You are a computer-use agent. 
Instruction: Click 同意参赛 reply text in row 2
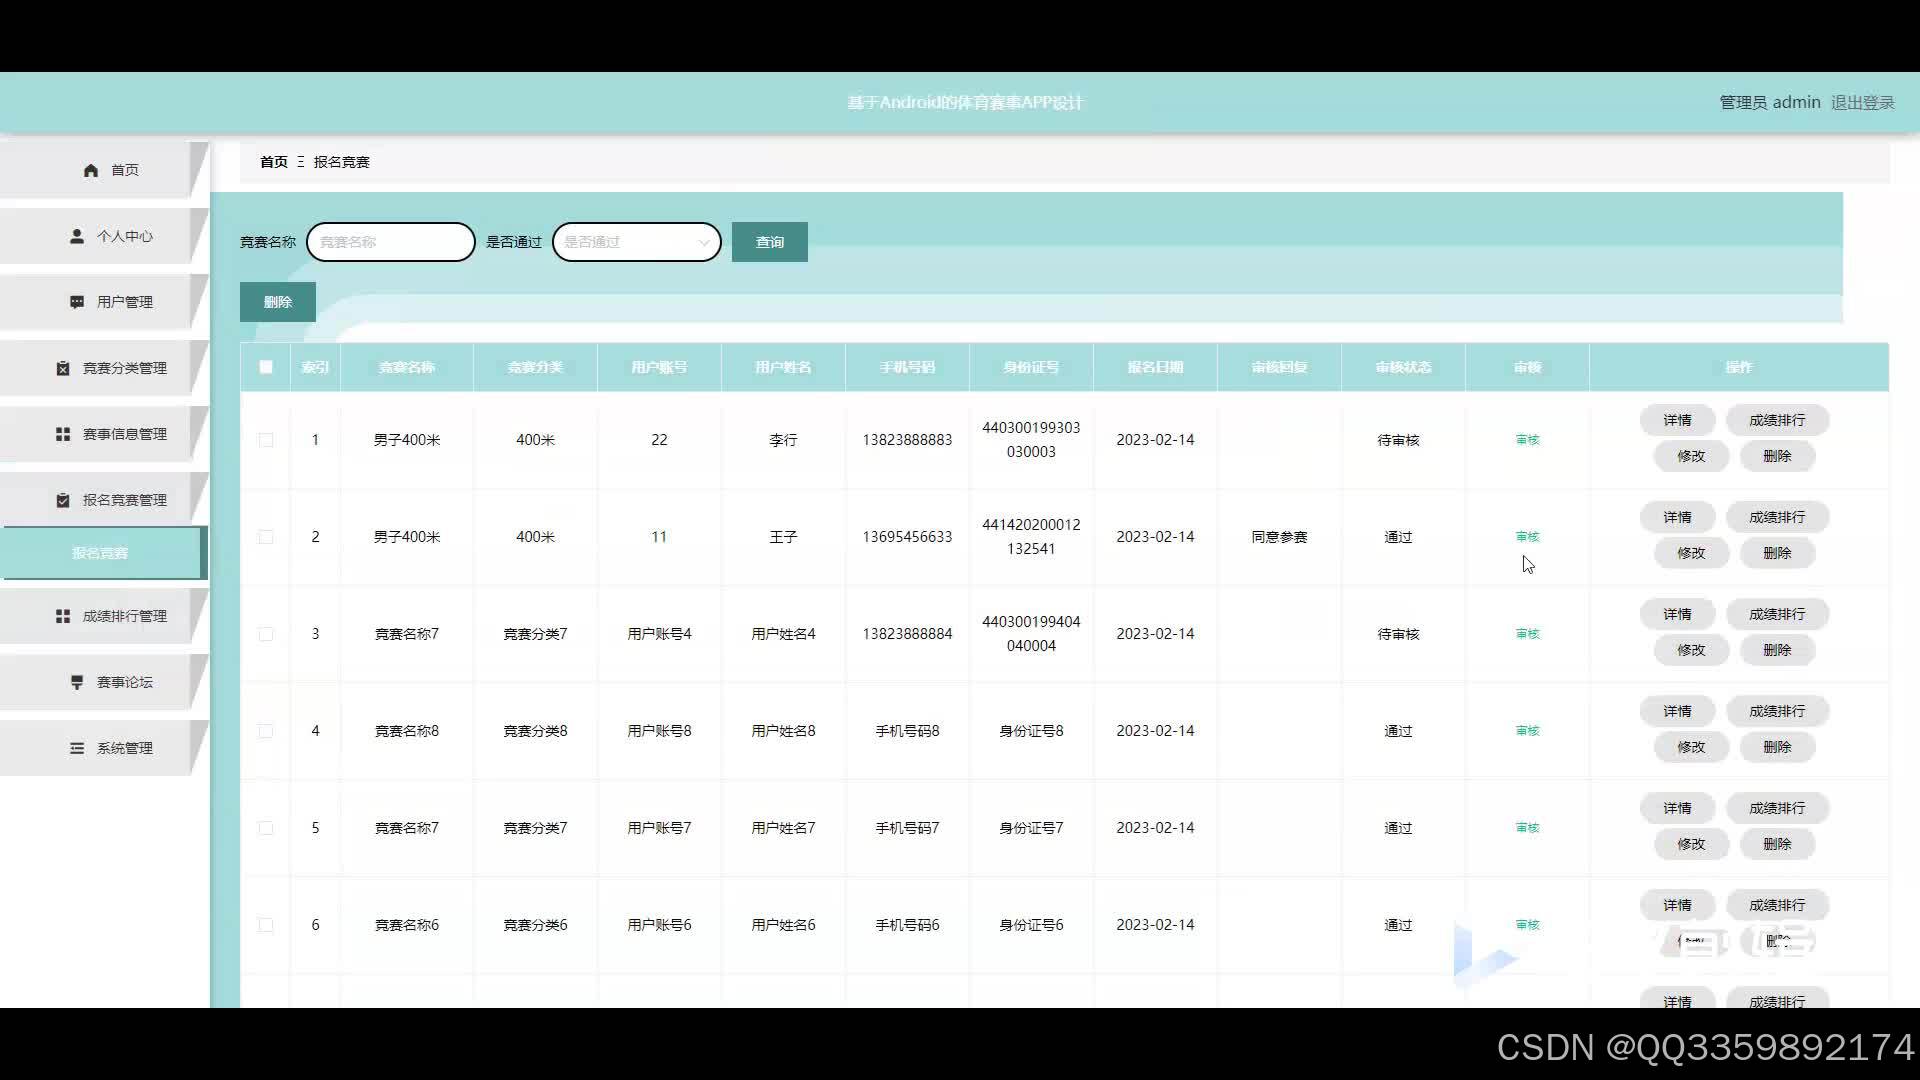[x=1279, y=537]
